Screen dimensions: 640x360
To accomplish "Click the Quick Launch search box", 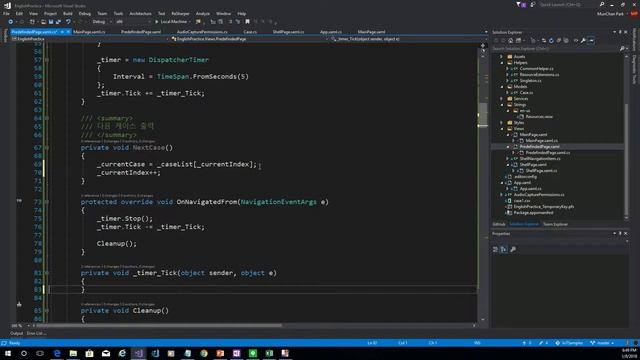I will [x=567, y=4].
